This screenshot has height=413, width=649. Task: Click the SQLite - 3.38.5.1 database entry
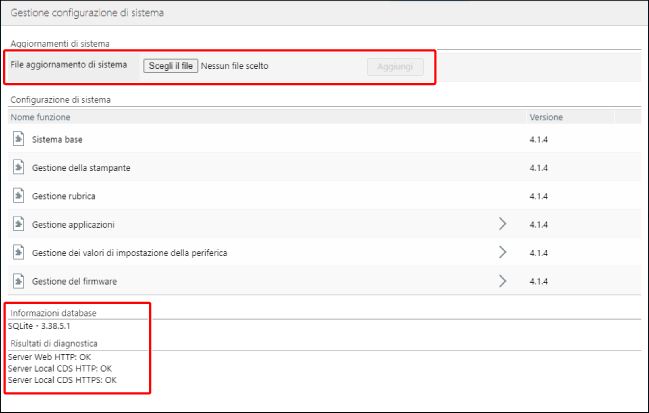click(x=37, y=326)
